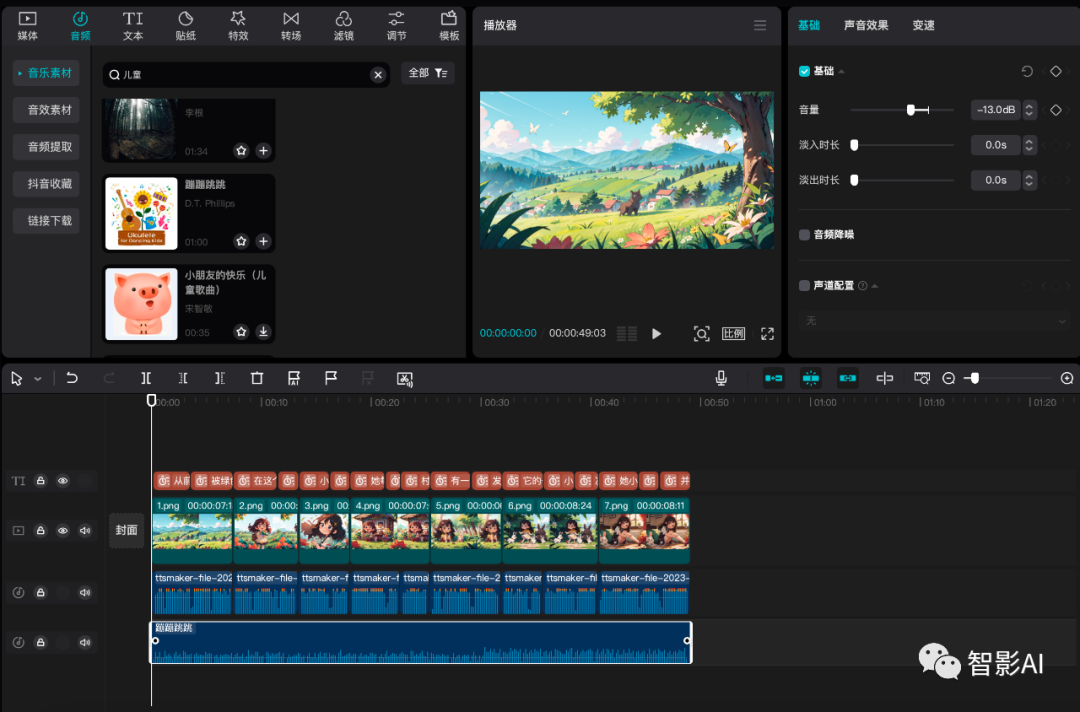The image size is (1080, 712).
Task: Clear the 儿童 search field
Action: point(378,75)
